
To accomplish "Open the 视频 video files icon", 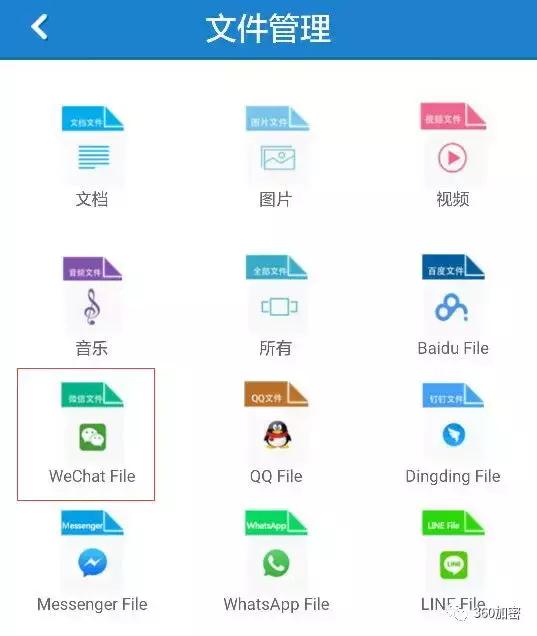I will point(452,157).
